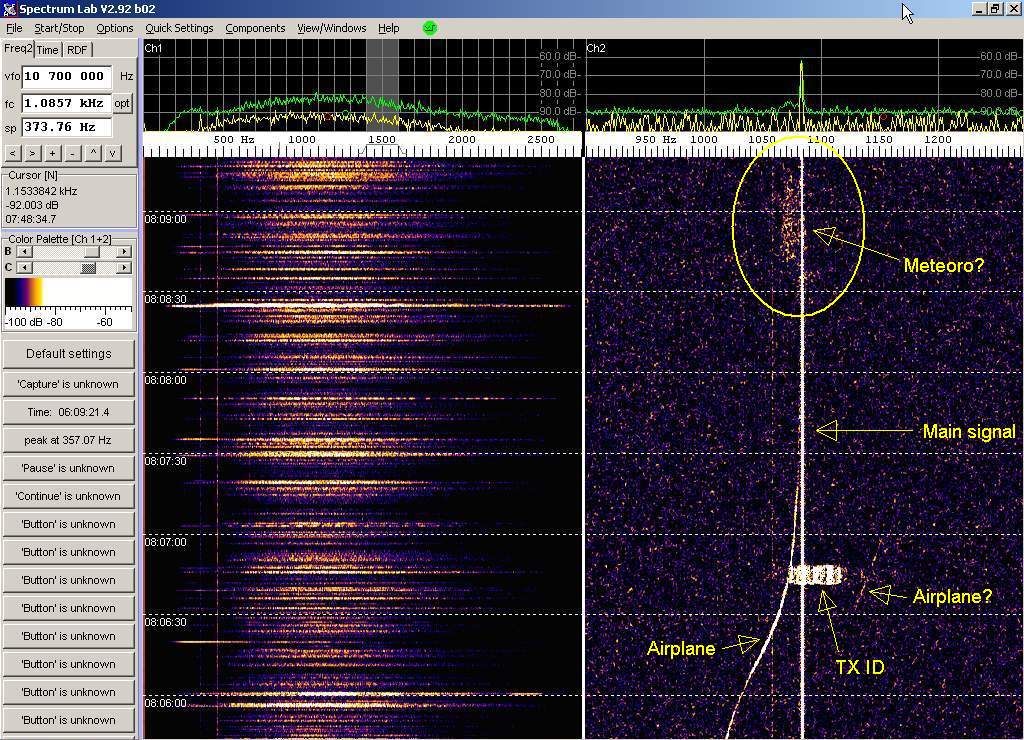
Task: Click the Default settings button
Action: tap(68, 354)
